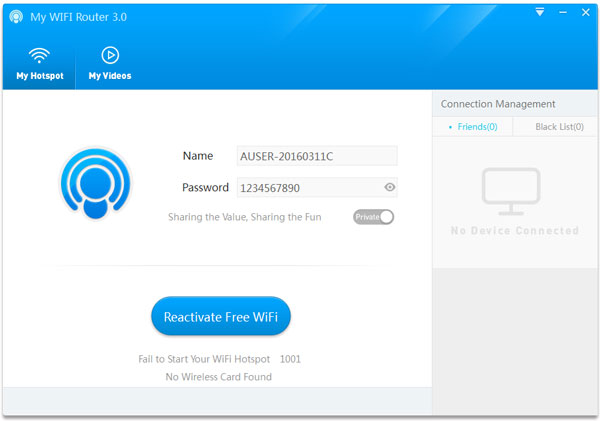This screenshot has height=421, width=600.
Task: Click the Connection Management header
Action: click(497, 104)
